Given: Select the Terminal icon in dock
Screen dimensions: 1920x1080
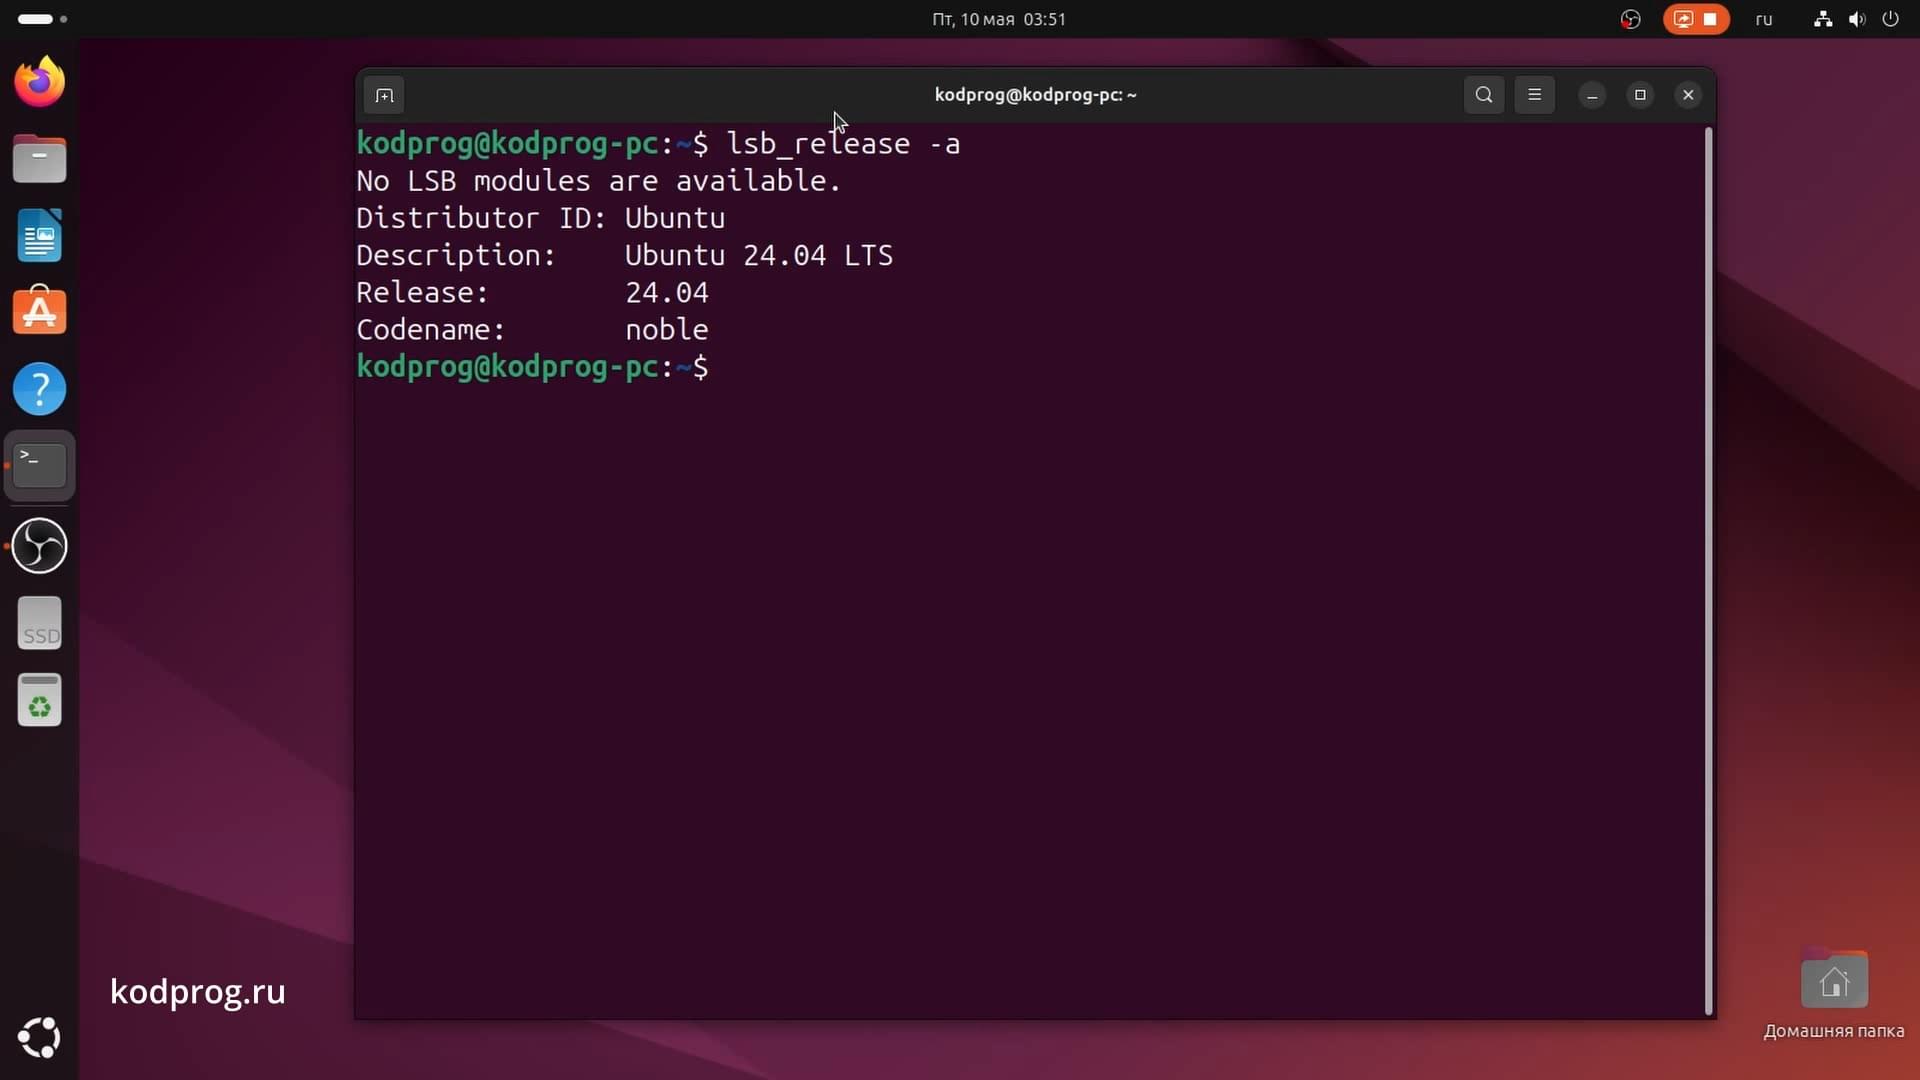Looking at the screenshot, I should [x=40, y=466].
